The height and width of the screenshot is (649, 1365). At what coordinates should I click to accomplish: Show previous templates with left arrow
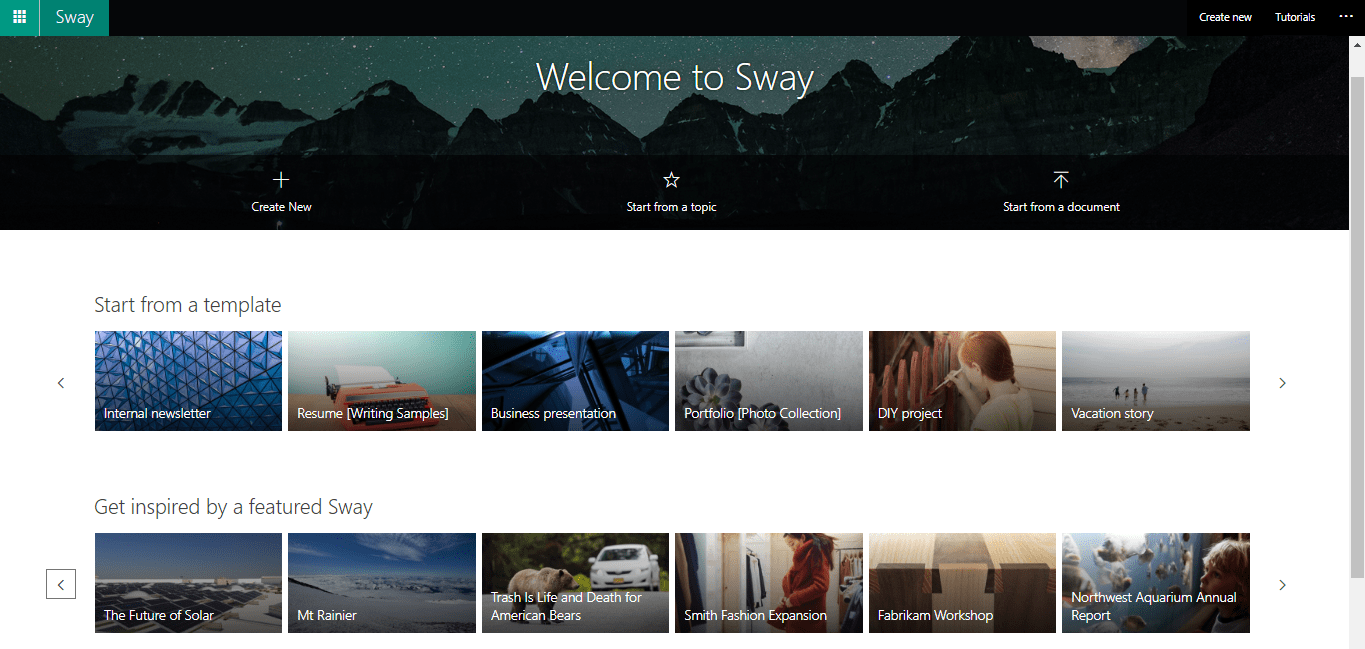tap(61, 383)
